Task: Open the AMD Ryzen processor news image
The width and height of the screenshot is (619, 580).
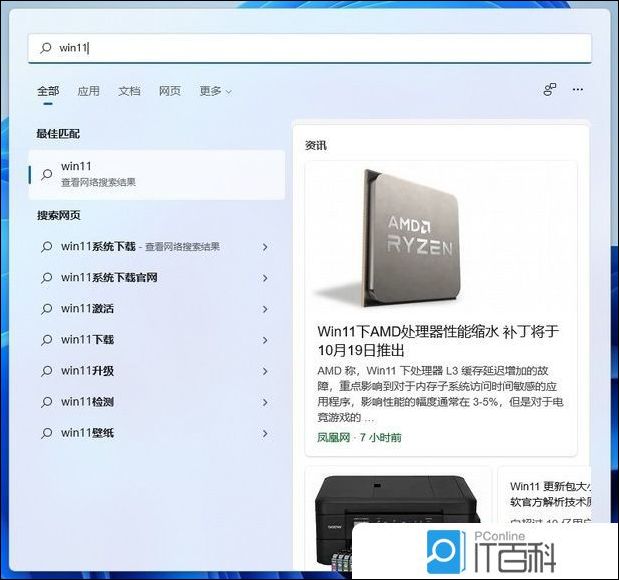Action: point(441,238)
